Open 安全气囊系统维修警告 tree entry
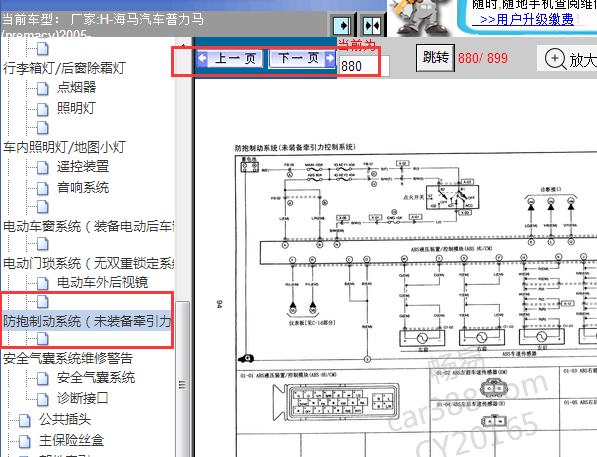Screen dimensions: 597x457 (68, 358)
